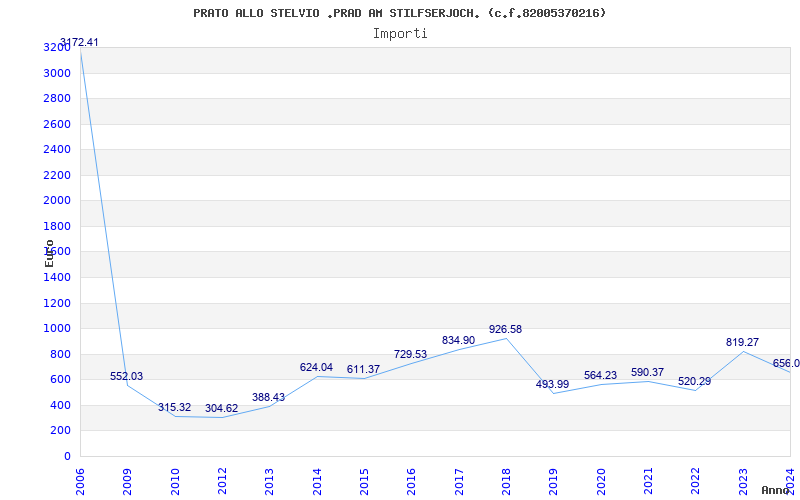Image resolution: width=800 pixels, height=500 pixels.
Task: Select the 1400 y-axis tick label
Action: click(x=57, y=278)
